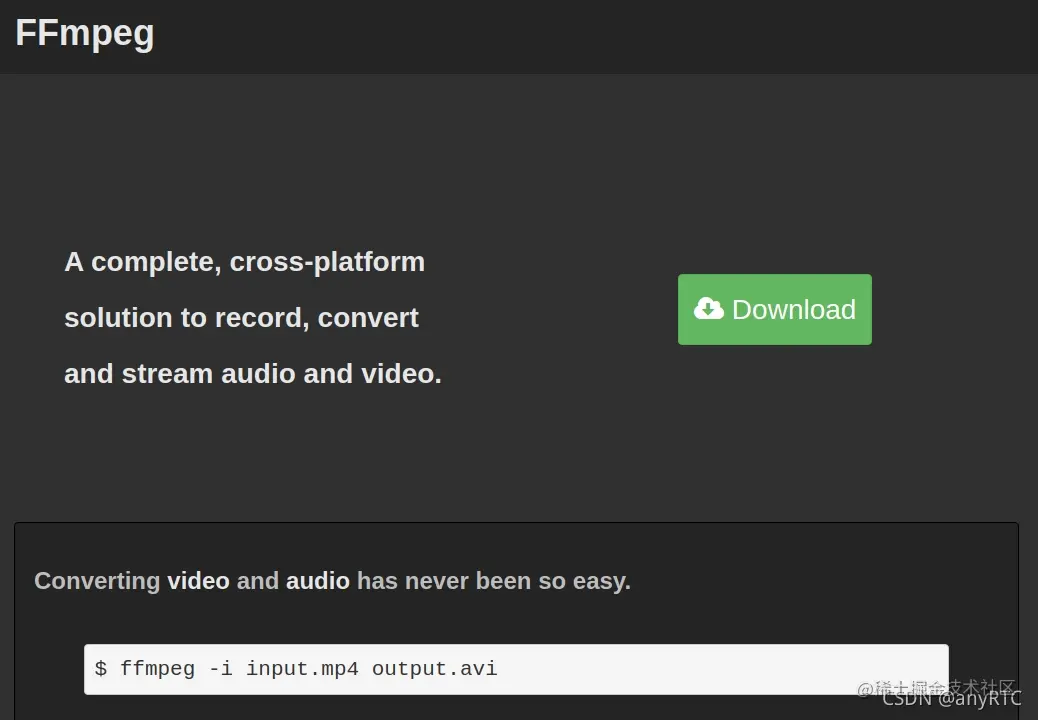Image resolution: width=1038 pixels, height=720 pixels.
Task: Click the tagline 'A complete, cross-platform'
Action: point(244,262)
